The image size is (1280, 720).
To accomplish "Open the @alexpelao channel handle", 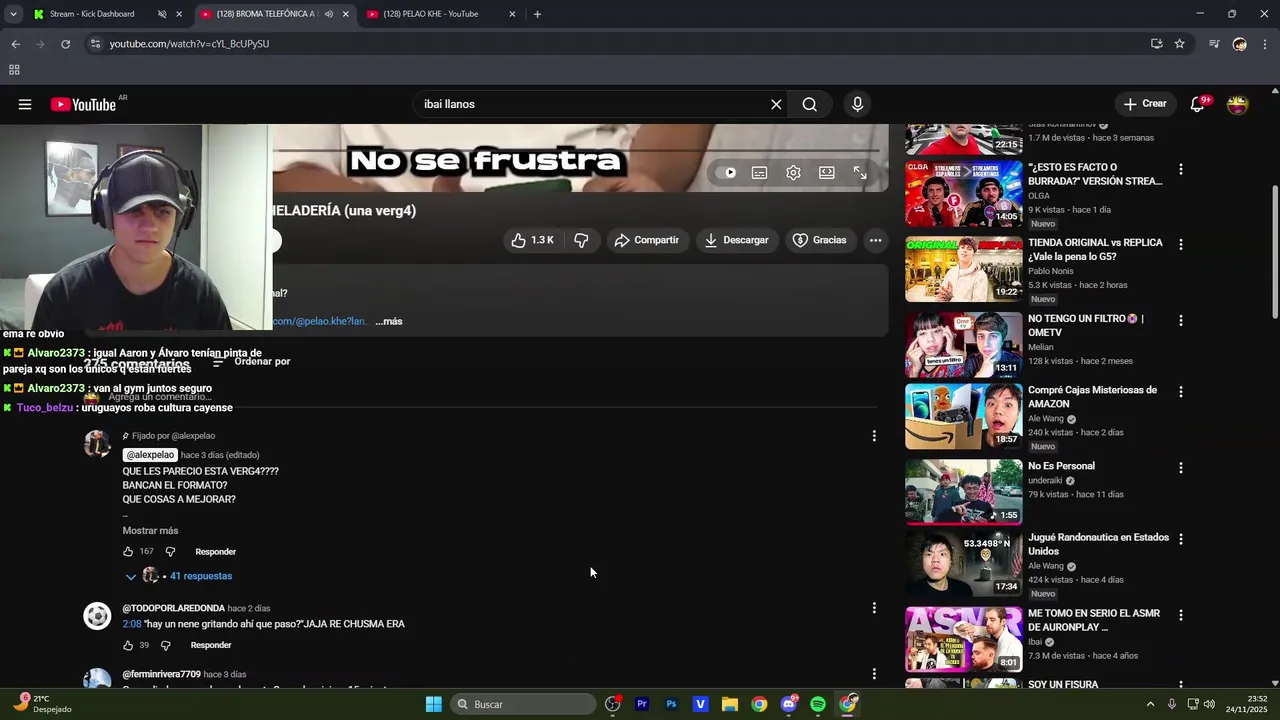I will pyautogui.click(x=150, y=455).
